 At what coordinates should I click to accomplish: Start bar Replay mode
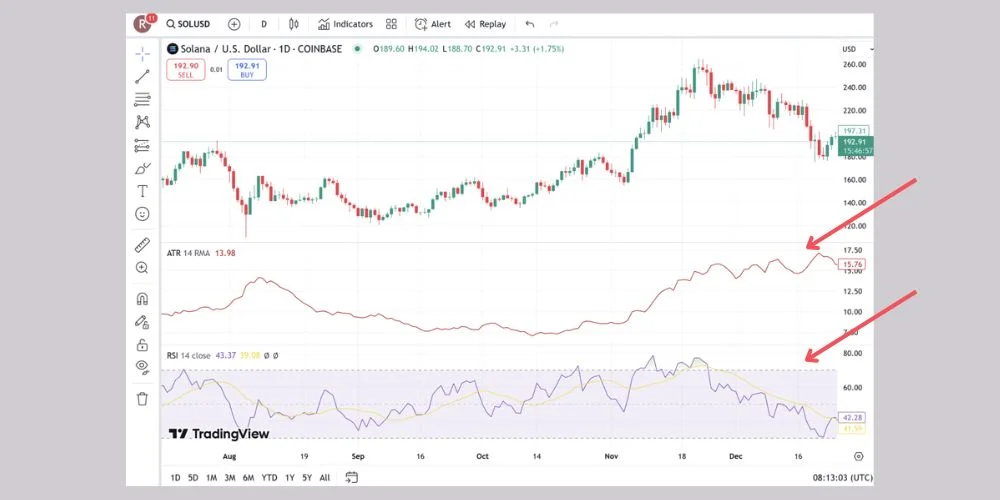point(485,24)
